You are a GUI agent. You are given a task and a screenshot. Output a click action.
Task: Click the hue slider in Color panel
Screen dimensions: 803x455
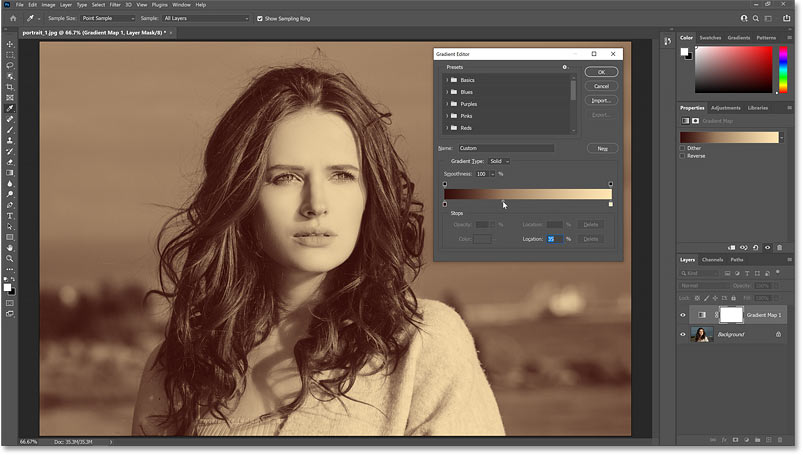[783, 70]
